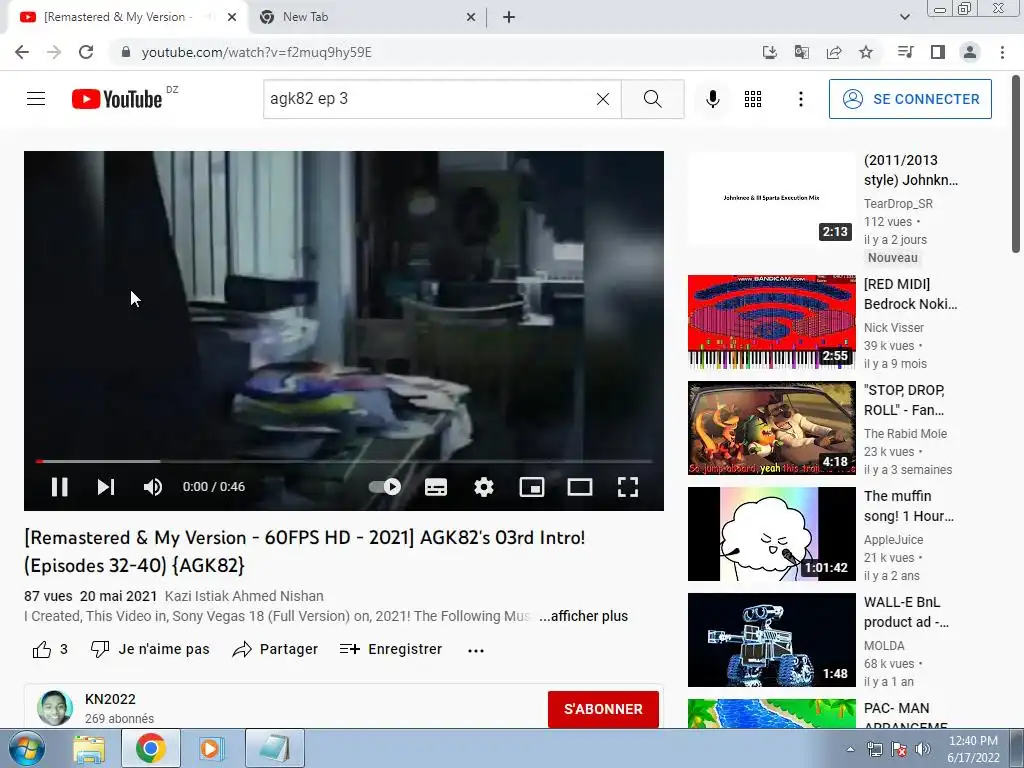The image size is (1024, 768).
Task: Click SE CONNECTER sign-in button
Action: pyautogui.click(x=910, y=99)
